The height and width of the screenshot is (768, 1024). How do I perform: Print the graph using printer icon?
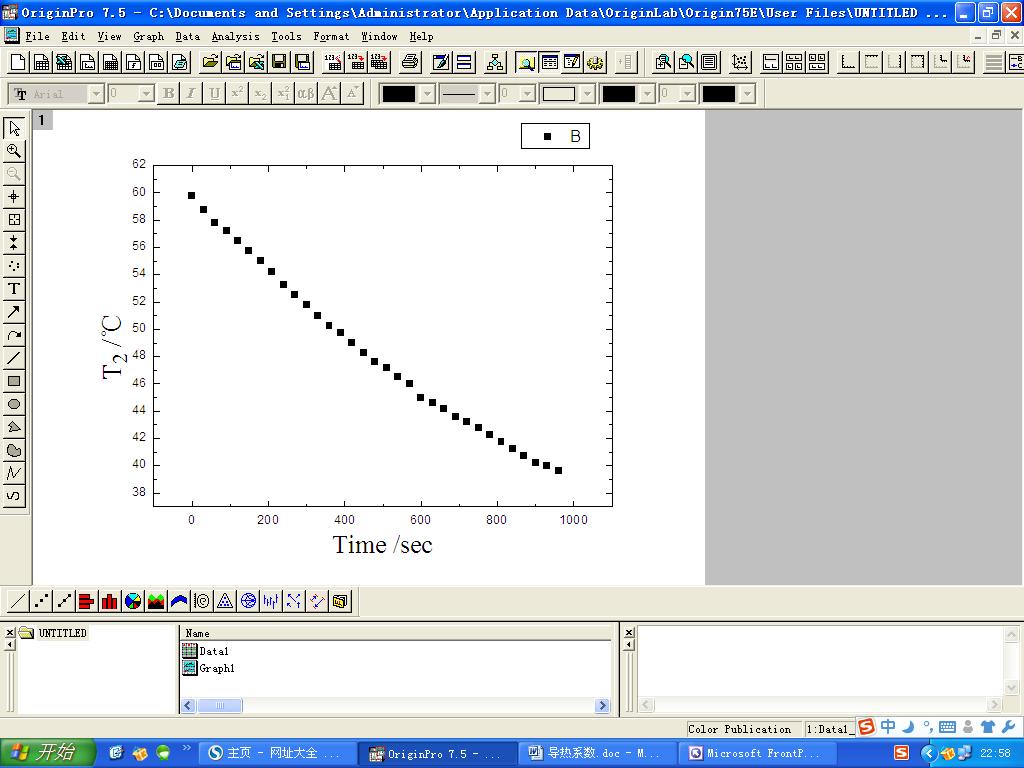(x=410, y=62)
